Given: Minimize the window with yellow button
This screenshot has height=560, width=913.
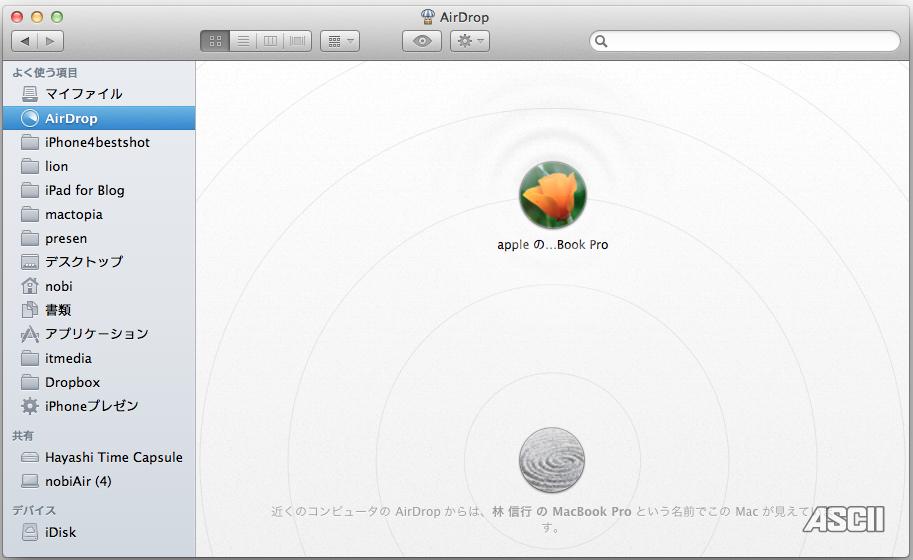Looking at the screenshot, I should 37,17.
